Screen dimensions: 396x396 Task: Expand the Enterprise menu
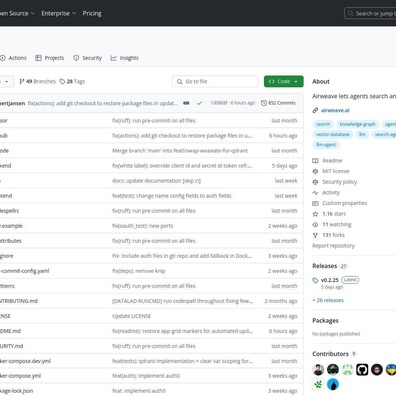pyautogui.click(x=59, y=13)
